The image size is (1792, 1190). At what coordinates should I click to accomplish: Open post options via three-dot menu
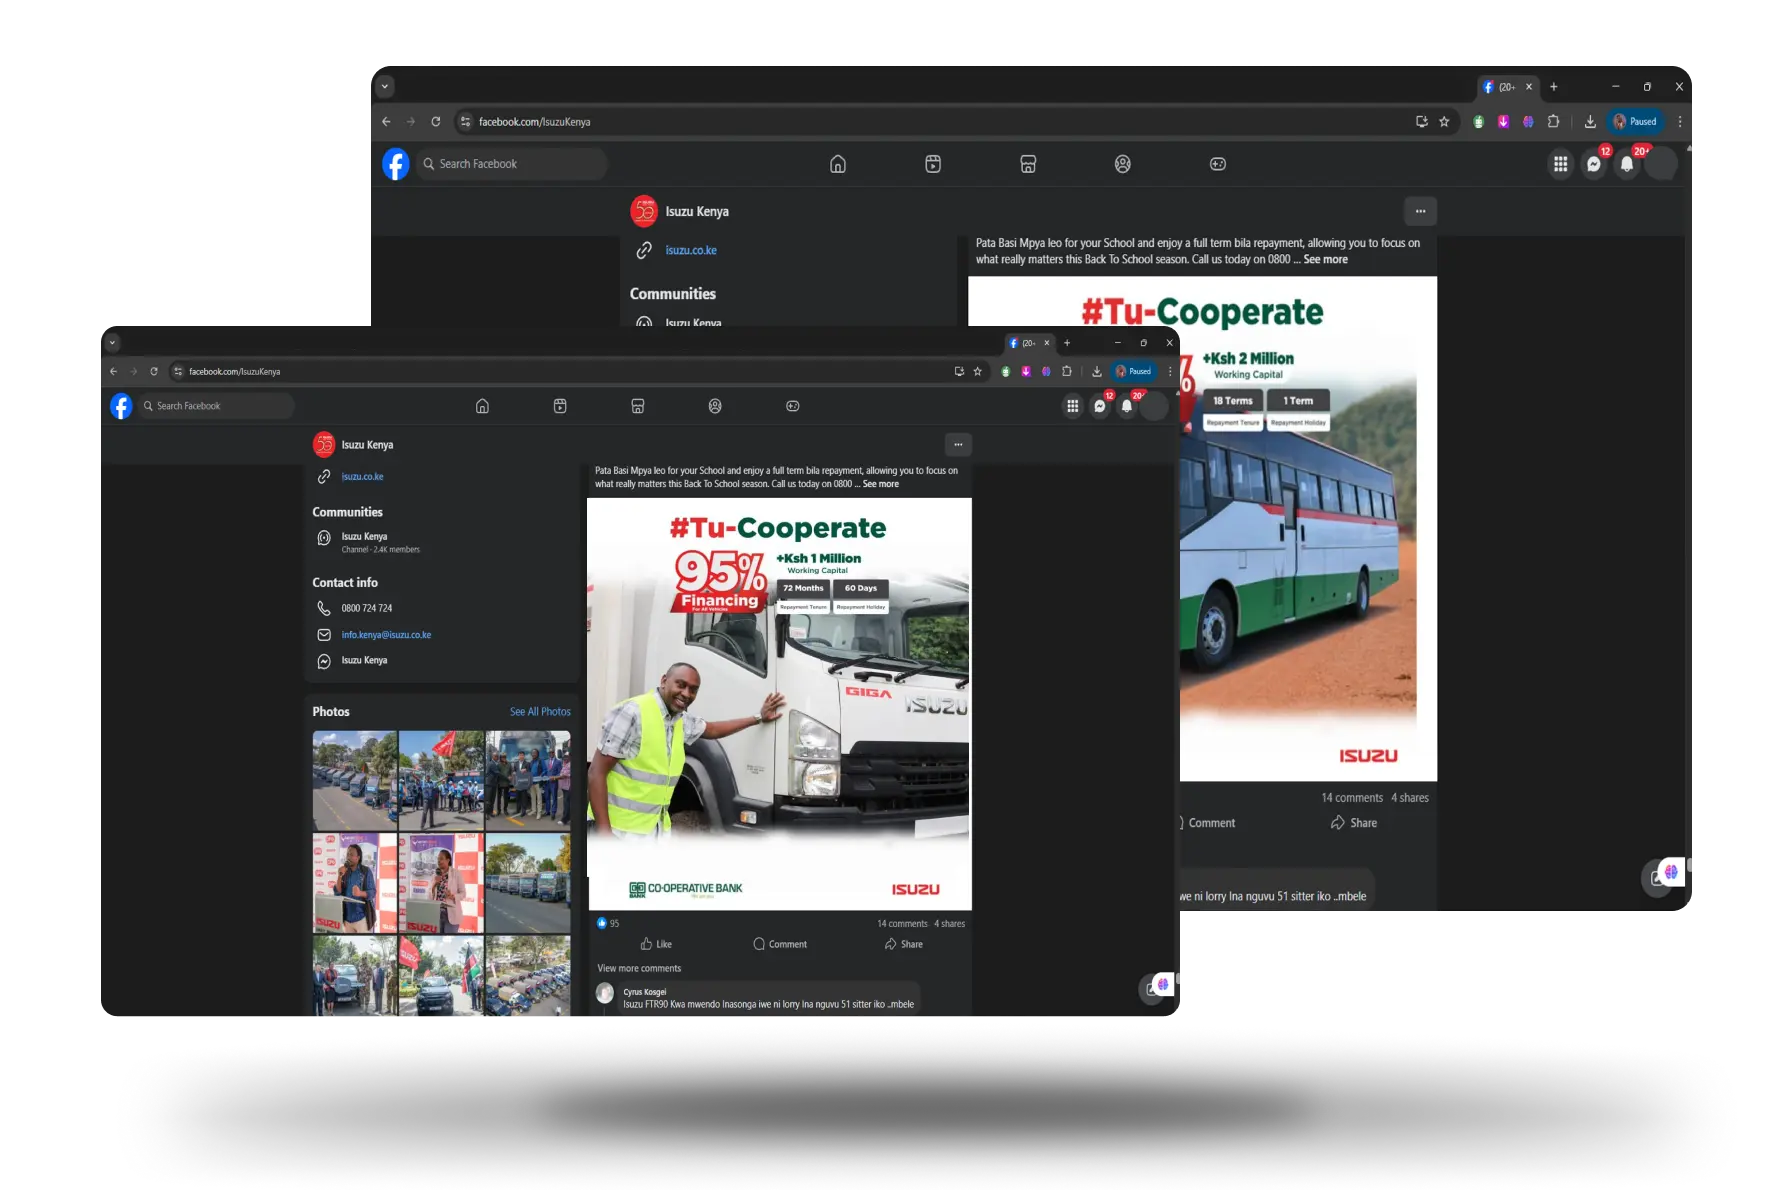957,444
